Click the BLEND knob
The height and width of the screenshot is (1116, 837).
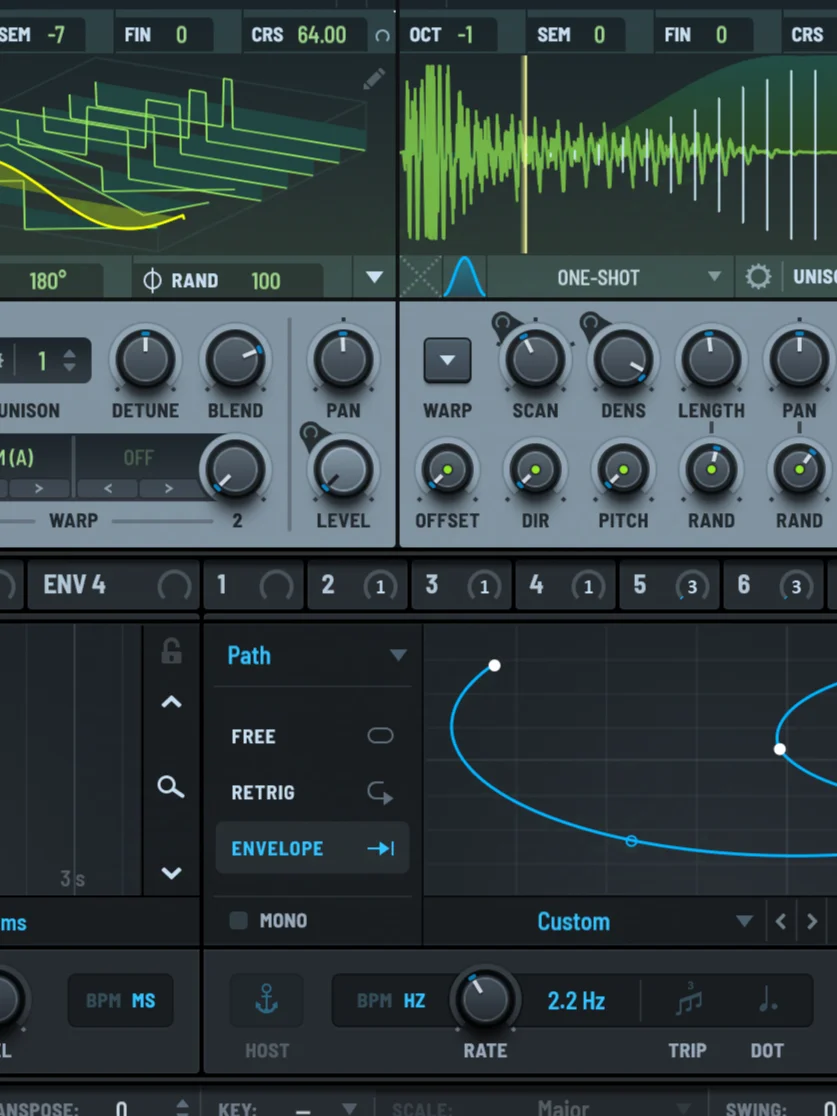(235, 359)
